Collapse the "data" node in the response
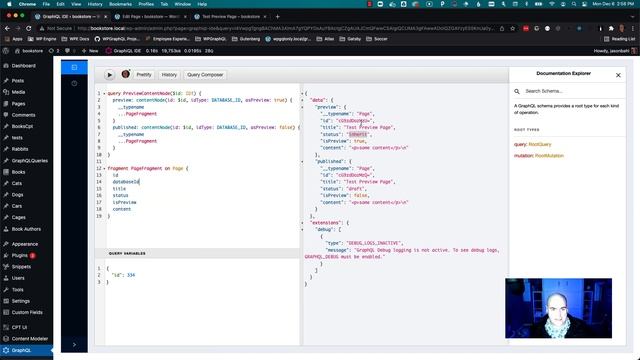The height and width of the screenshot is (360, 640). pos(302,100)
